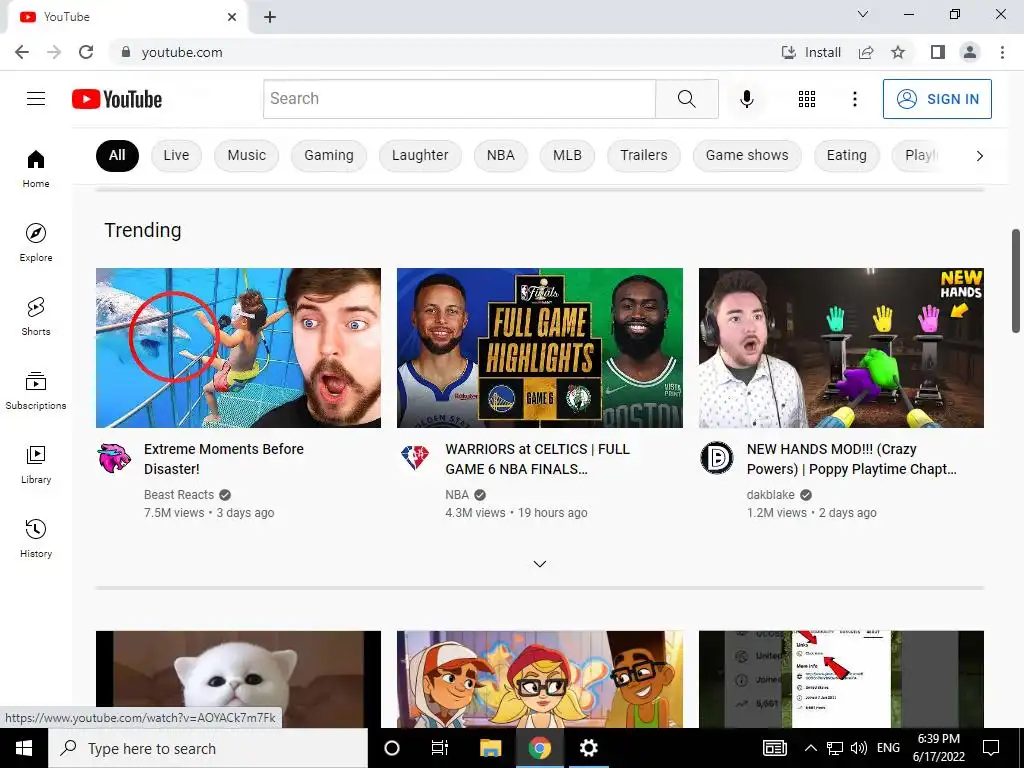Close the YouTube tab
Viewport: 1024px width, 768px height.
(x=232, y=17)
